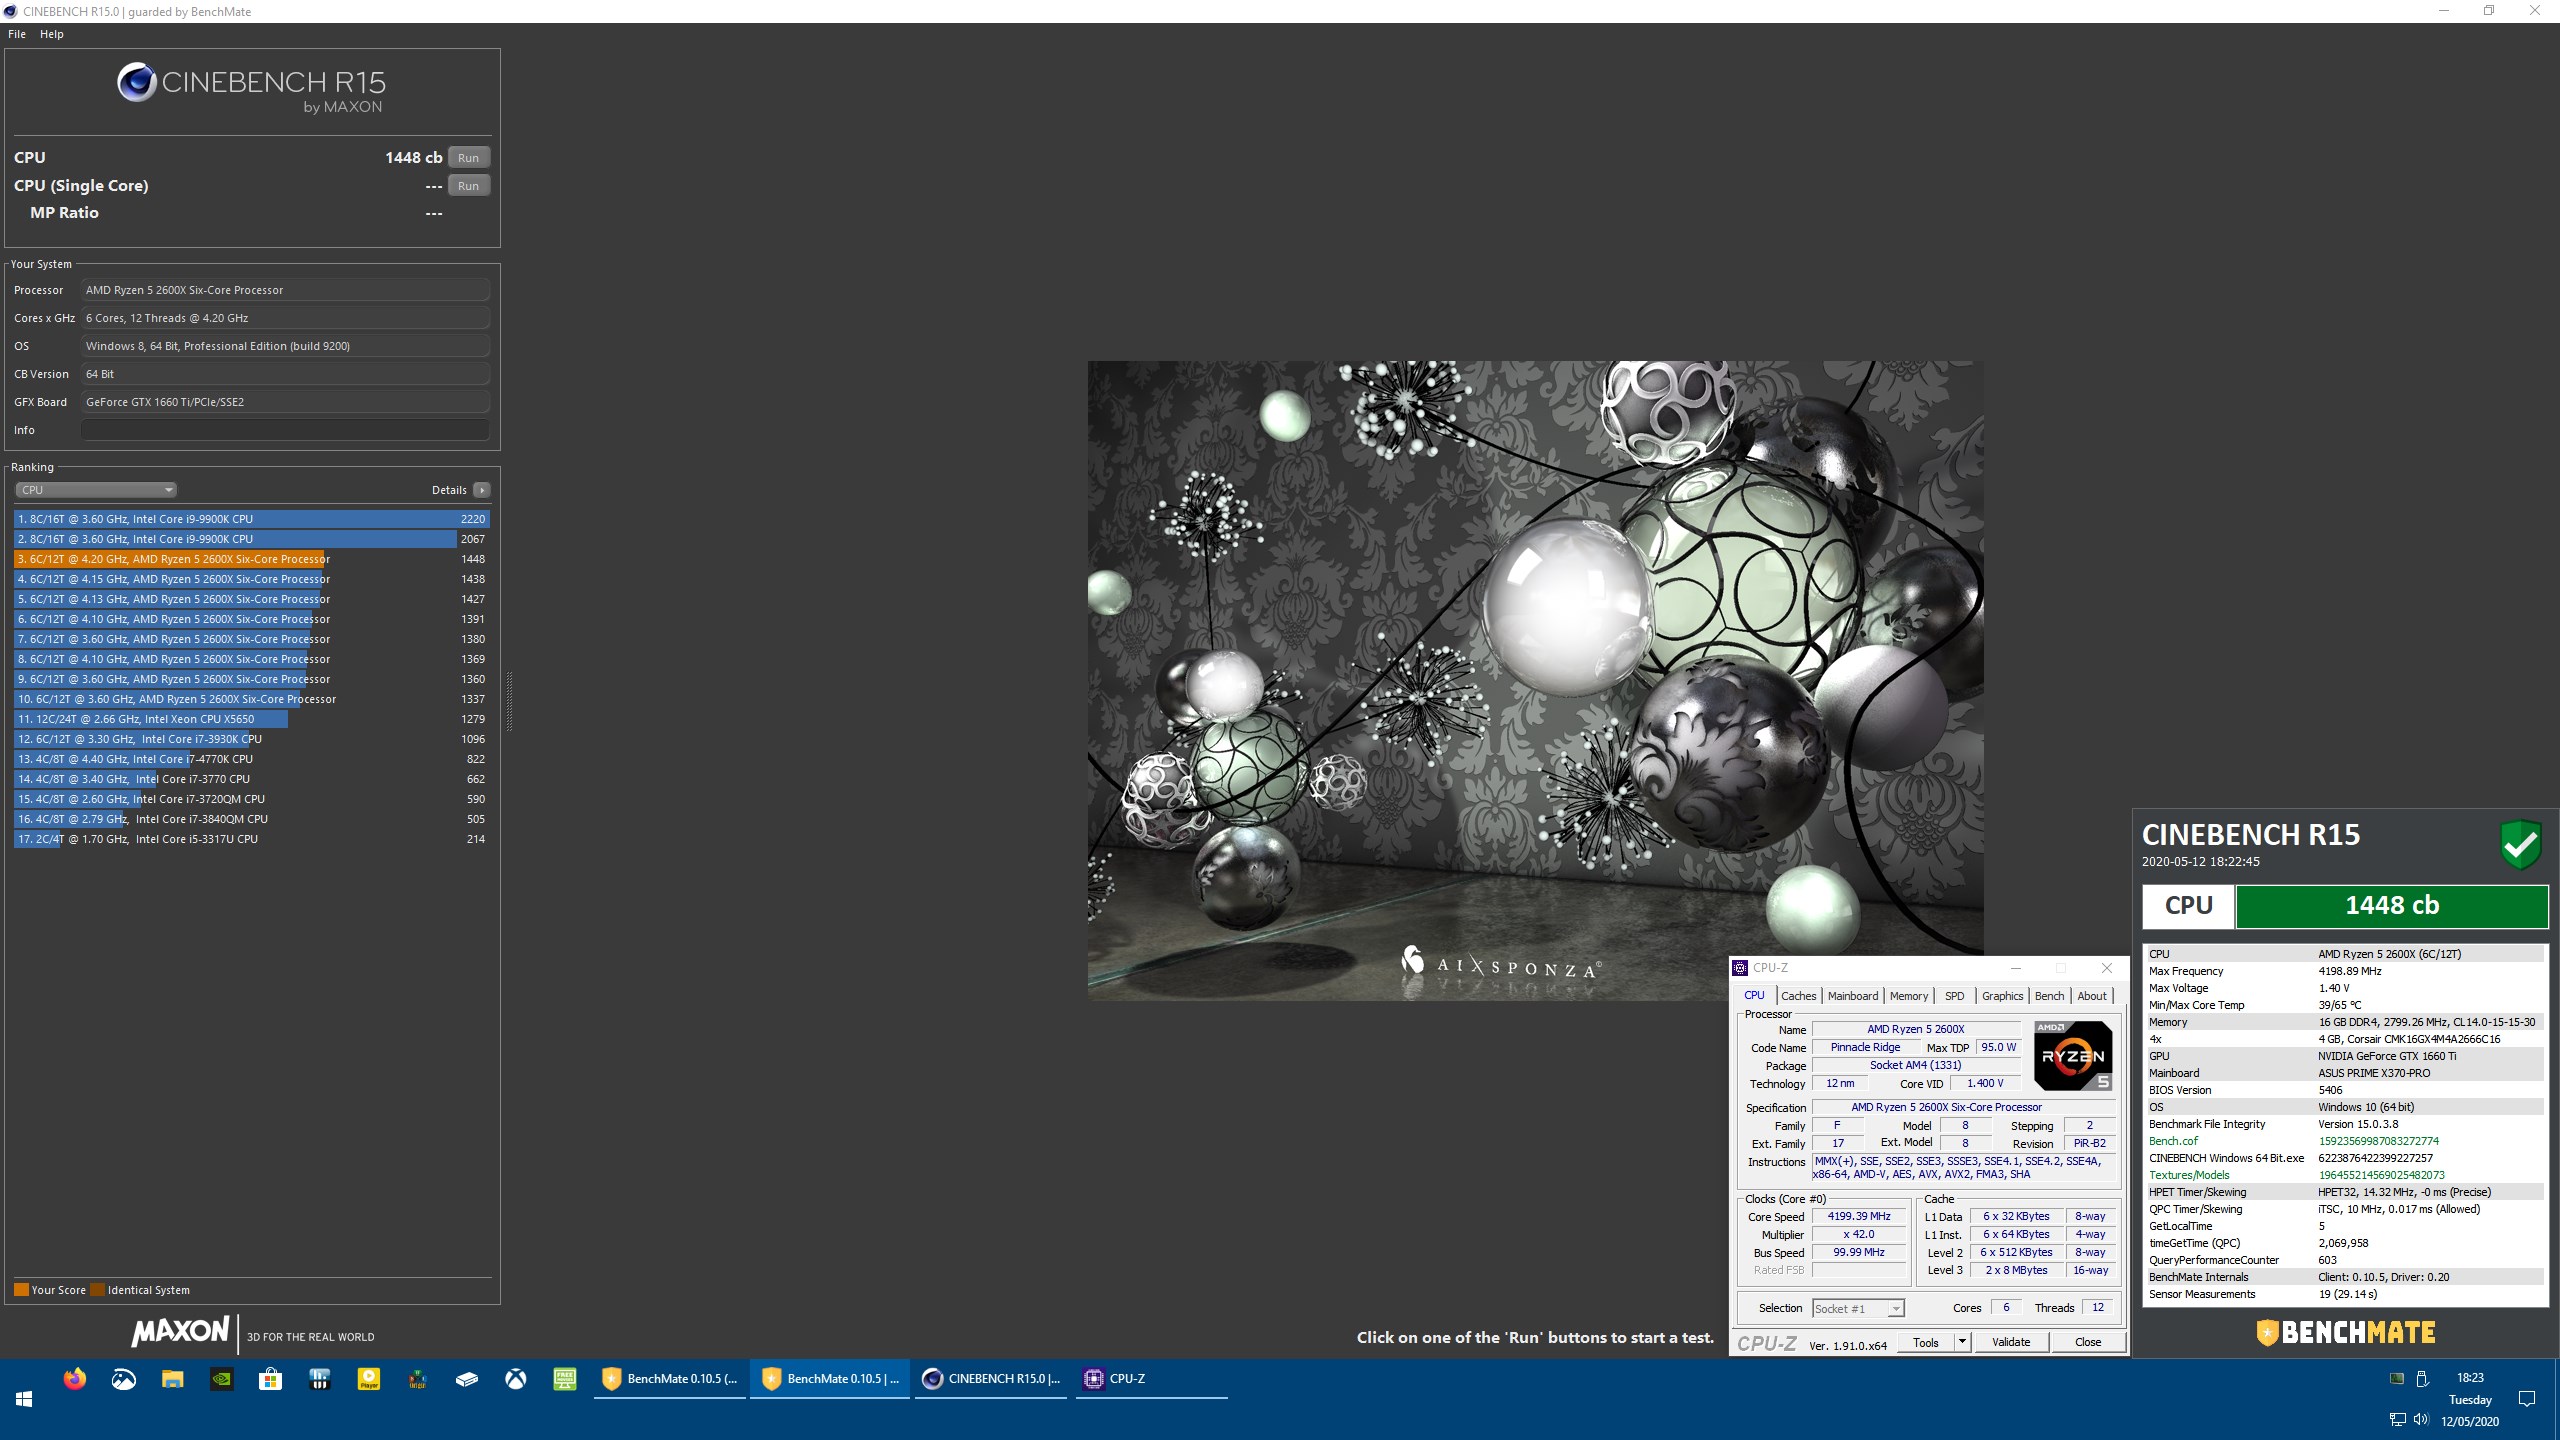2560x1440 pixels.
Task: Click the Close button in CPU-Z
Action: pyautogui.click(x=2087, y=1342)
